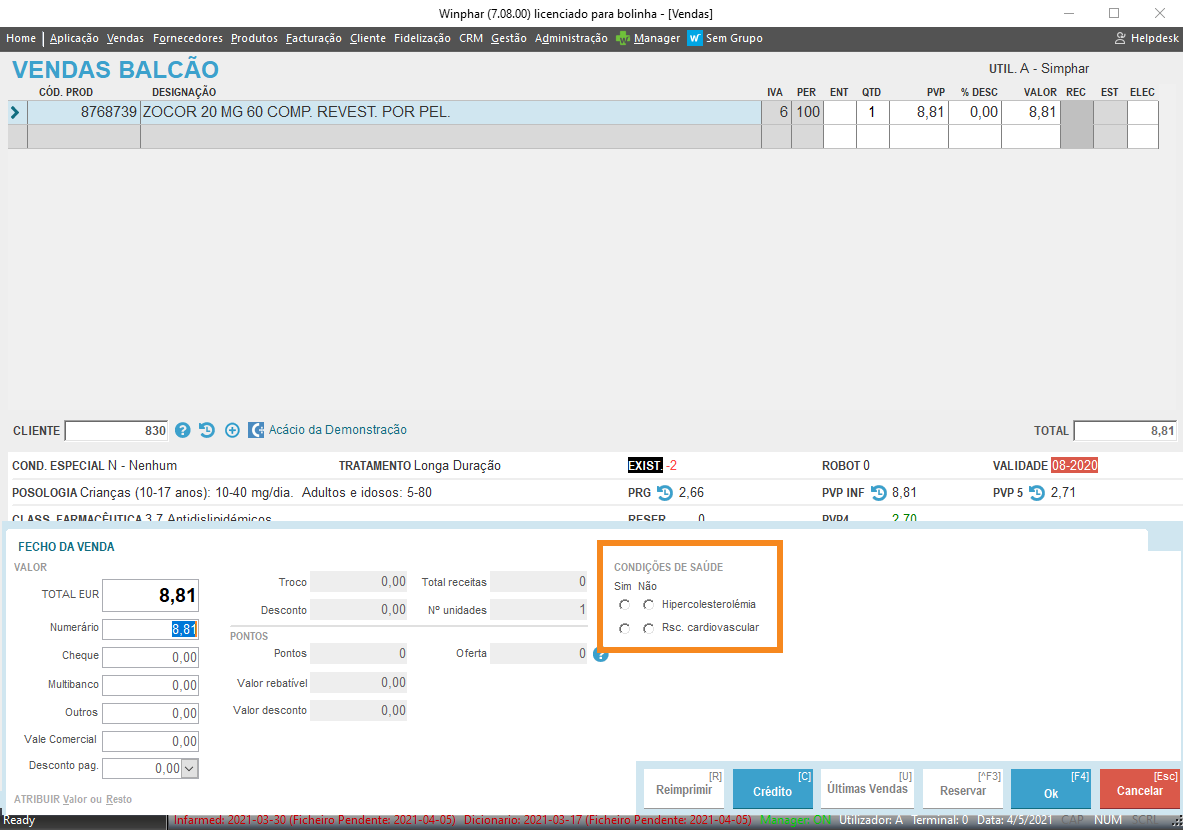Click the Multibanco amount field
Image resolution: width=1183 pixels, height=830 pixels.
(150, 685)
